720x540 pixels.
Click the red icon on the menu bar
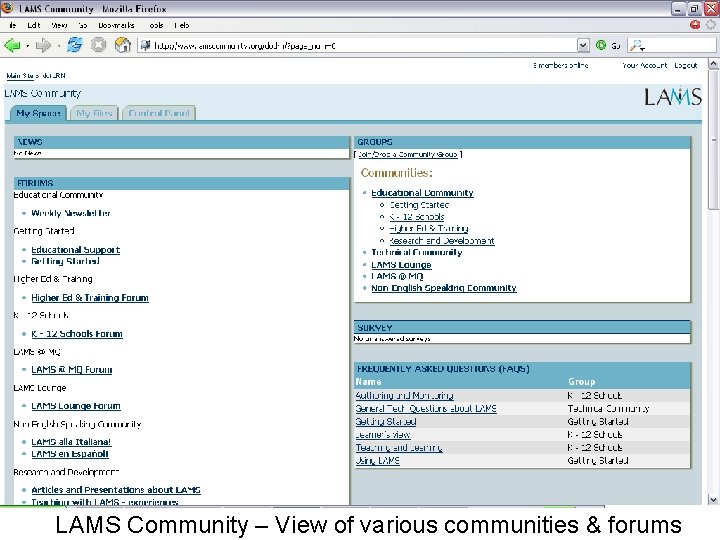click(695, 25)
